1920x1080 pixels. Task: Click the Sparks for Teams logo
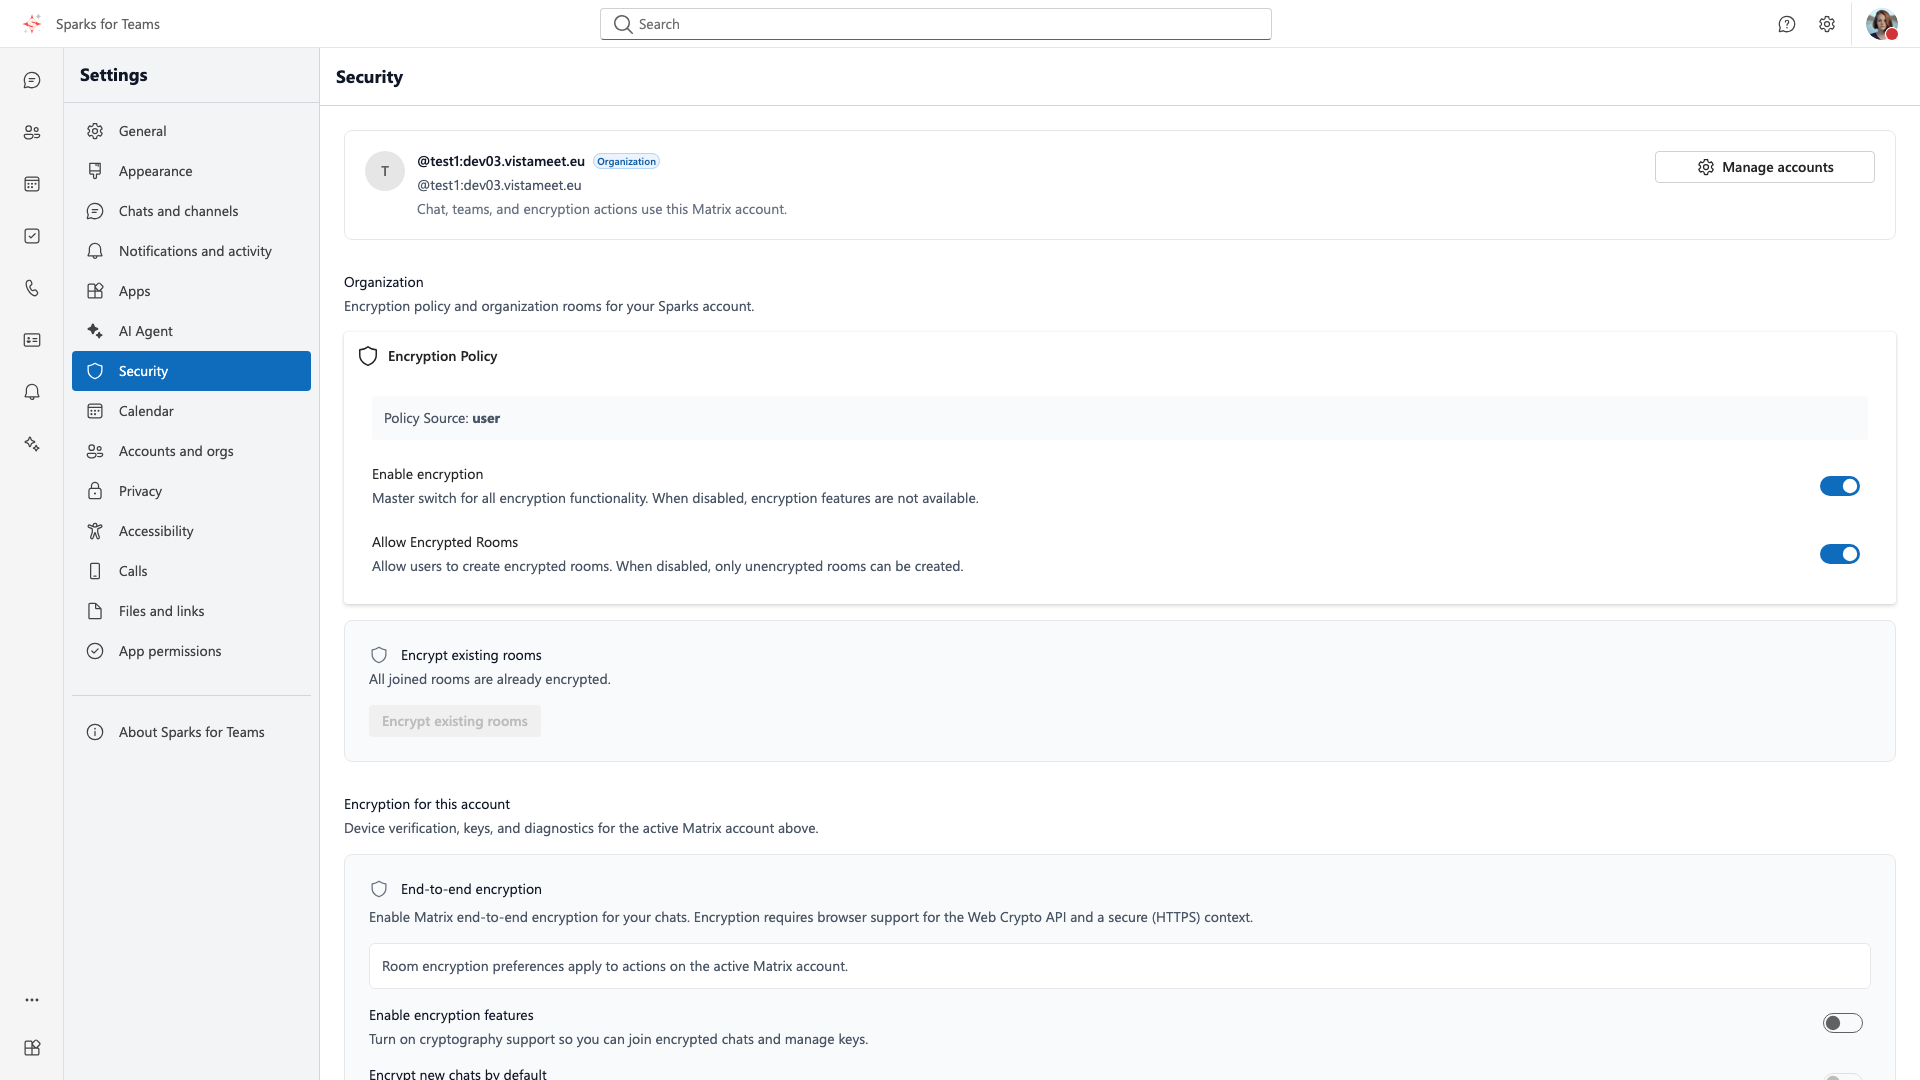click(x=33, y=24)
